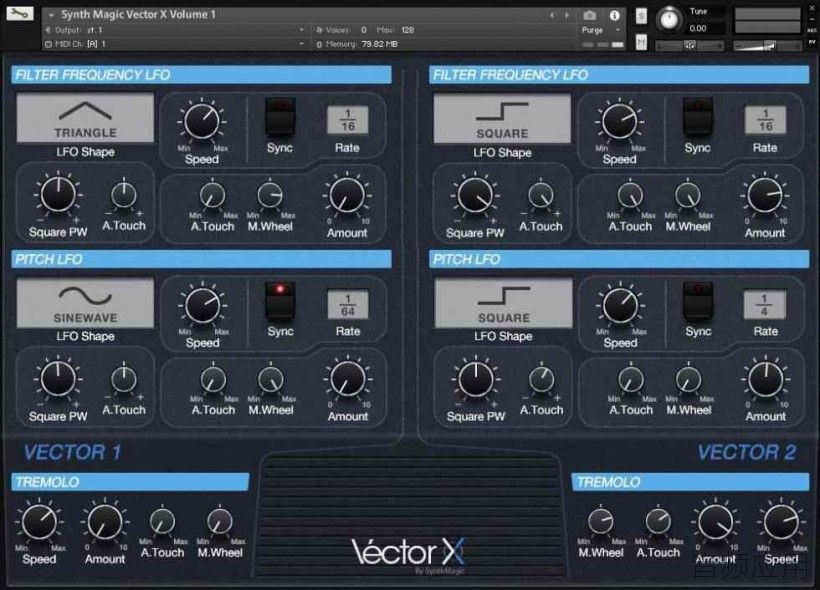This screenshot has width=820, height=590.
Task: Click the −/+ A.Touch knob in Vector 2 Pitch LFO
Action: pyautogui.click(x=542, y=380)
